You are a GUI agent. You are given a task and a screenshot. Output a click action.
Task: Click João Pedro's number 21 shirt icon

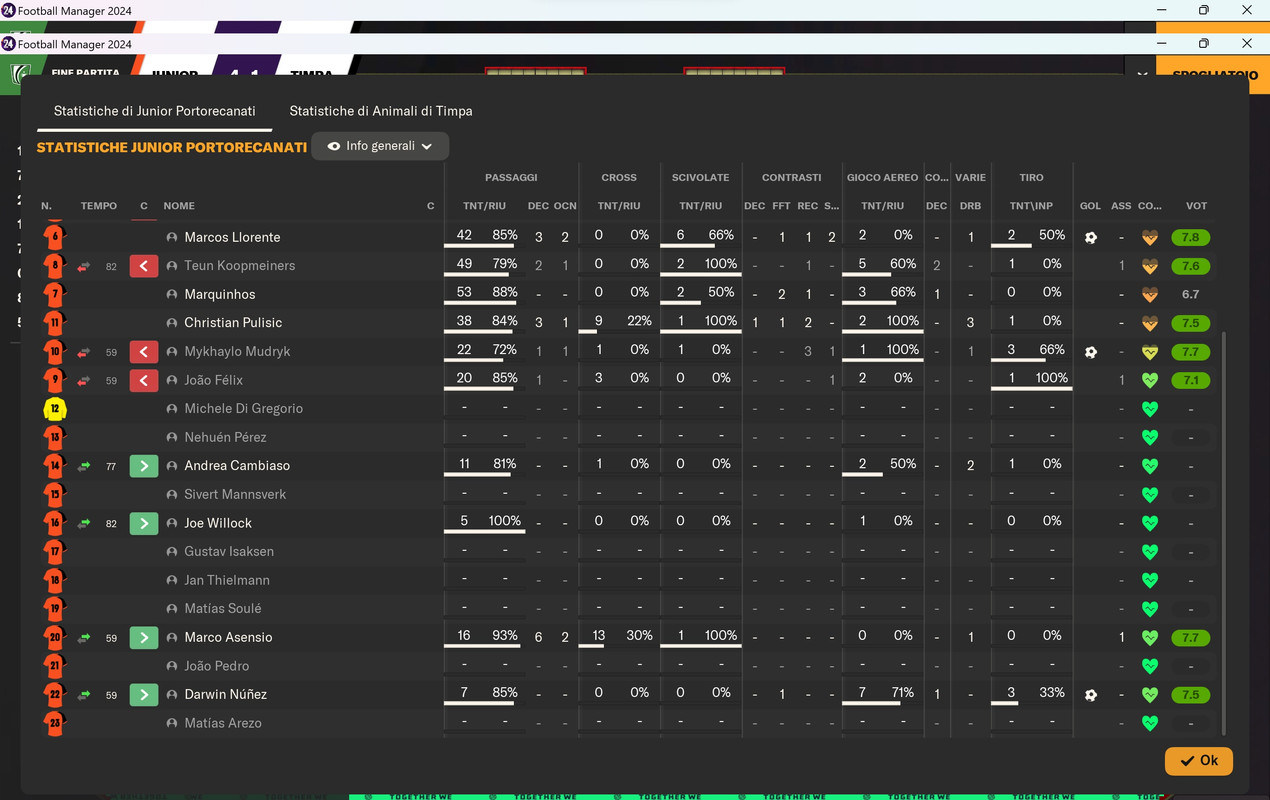[54, 665]
